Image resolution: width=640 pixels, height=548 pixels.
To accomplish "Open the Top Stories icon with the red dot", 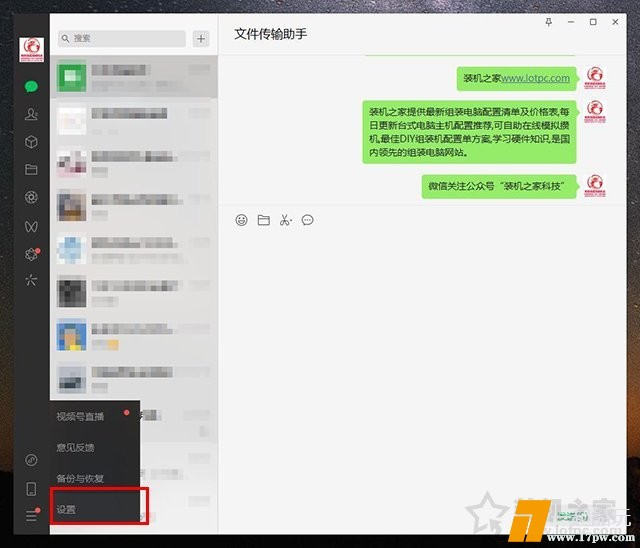I will click(32, 254).
